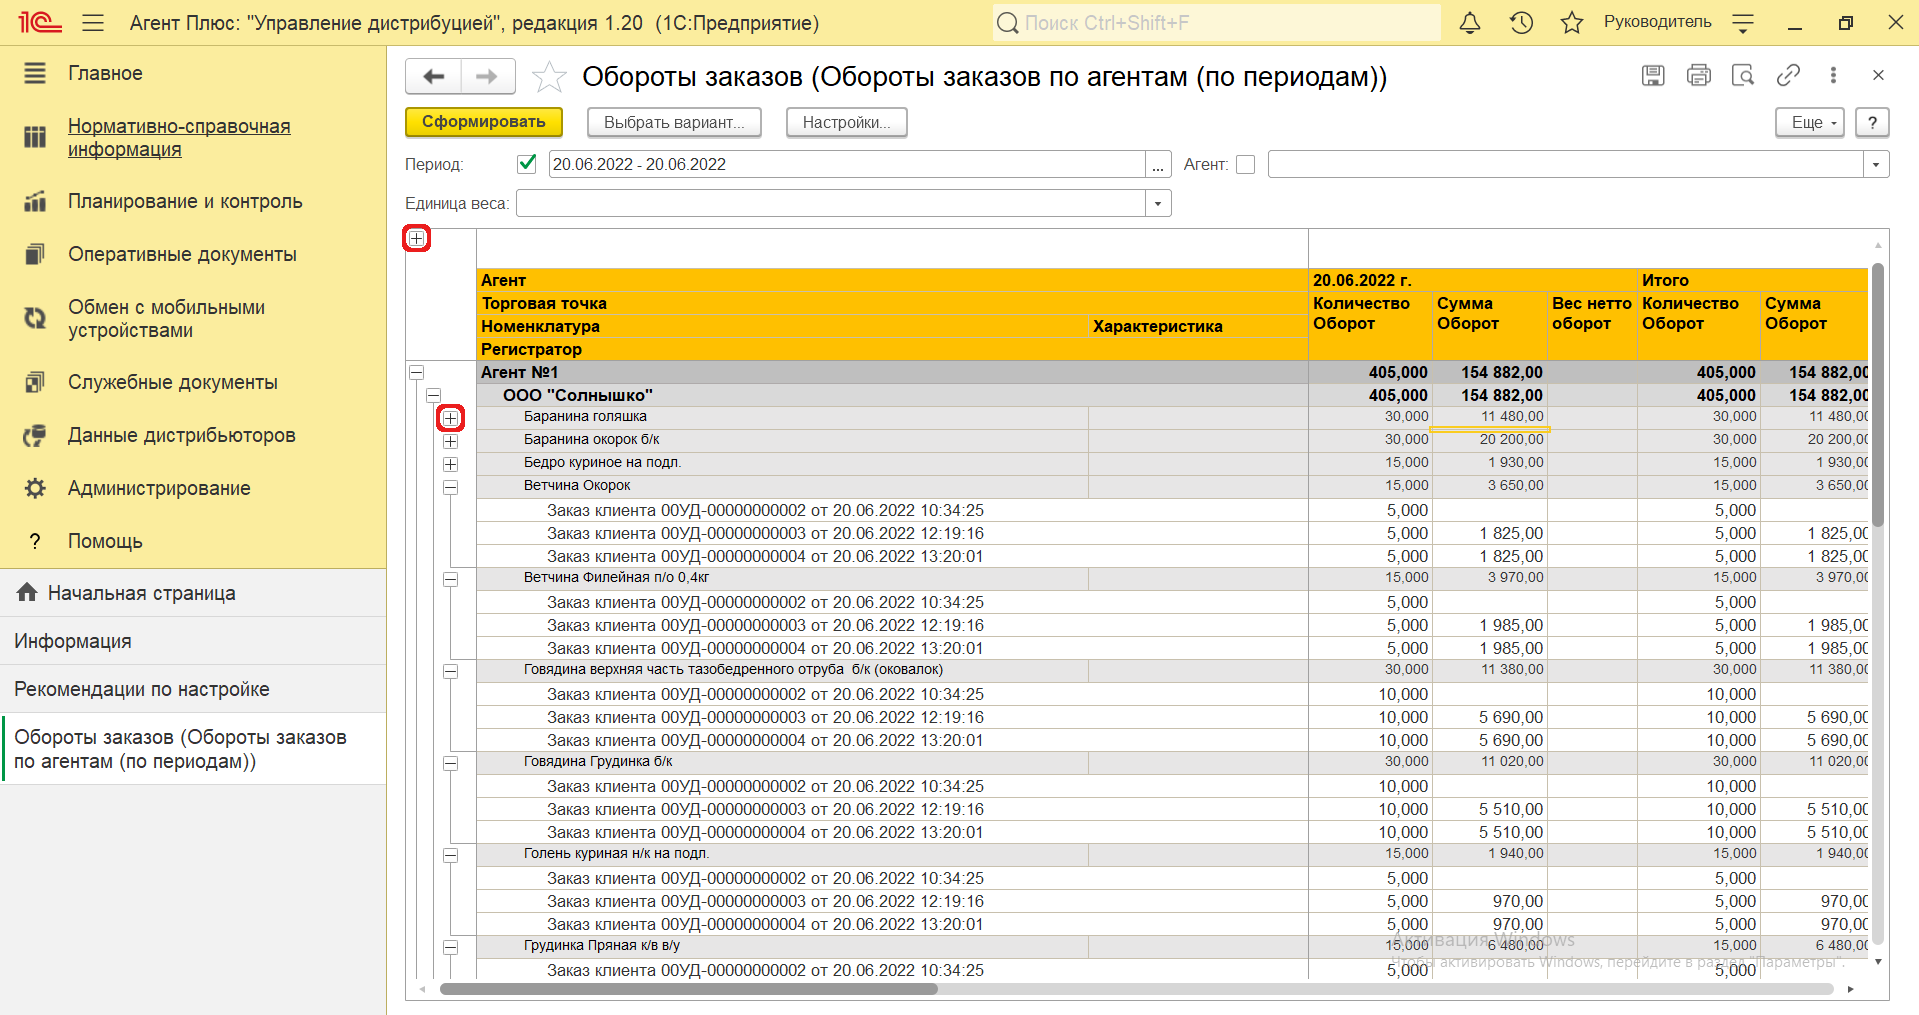Open Нормативно-справочная информация section
The image size is (1919, 1015).
pyautogui.click(x=179, y=137)
